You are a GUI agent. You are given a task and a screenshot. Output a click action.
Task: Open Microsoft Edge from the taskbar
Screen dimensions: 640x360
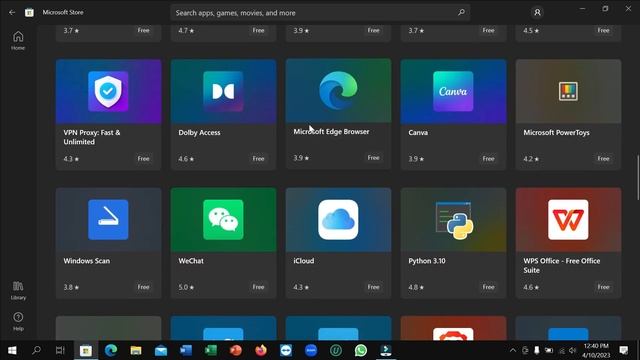[111, 350]
